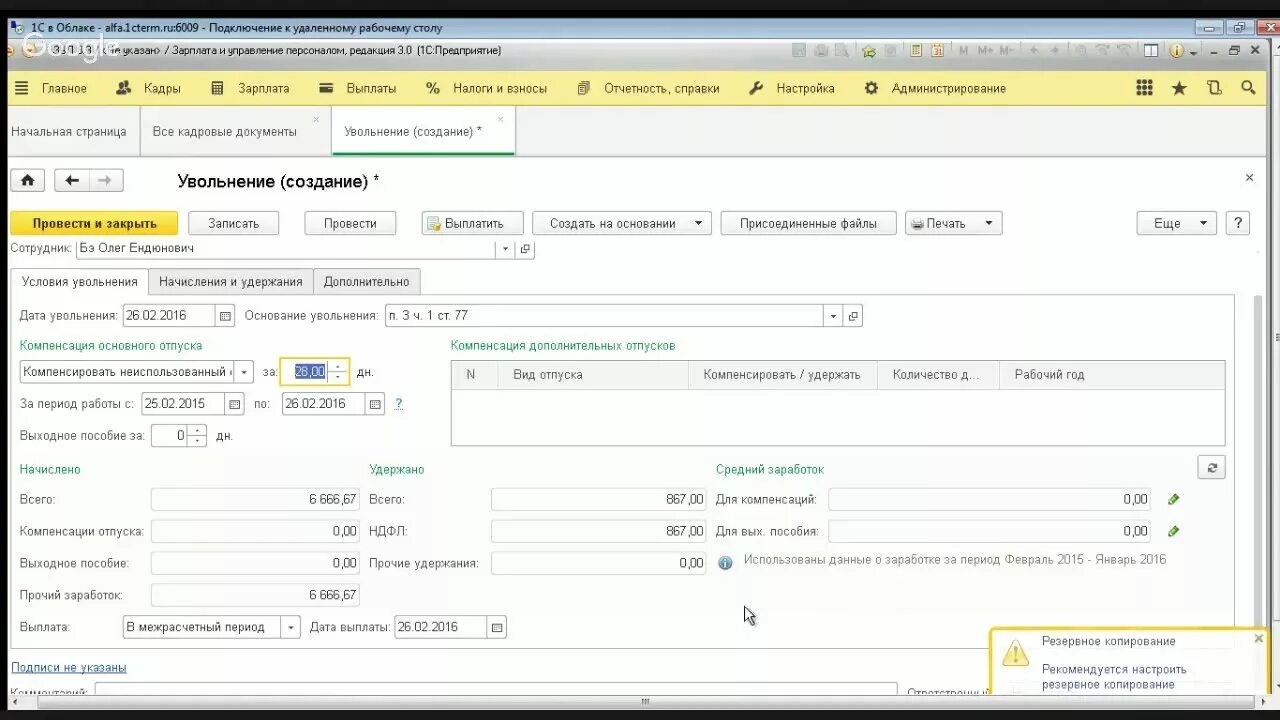Click the print preview icon in title toolbar

click(x=841, y=50)
